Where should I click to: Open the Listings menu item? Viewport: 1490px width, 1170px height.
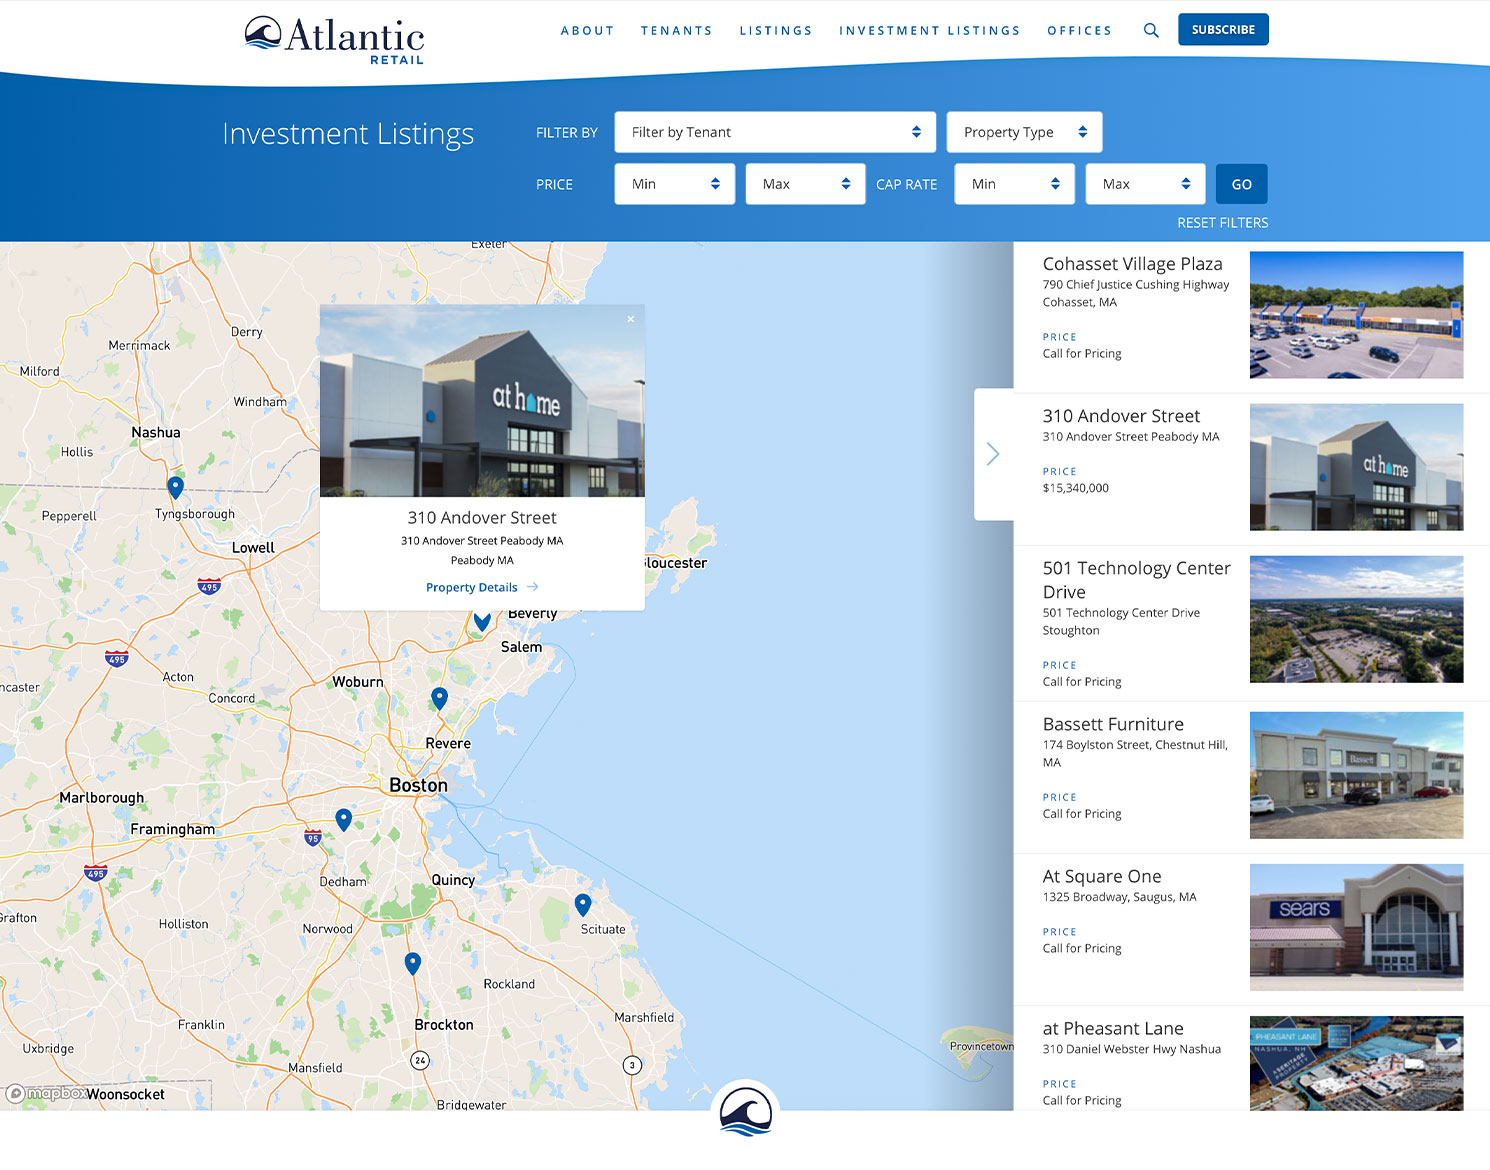pyautogui.click(x=776, y=31)
